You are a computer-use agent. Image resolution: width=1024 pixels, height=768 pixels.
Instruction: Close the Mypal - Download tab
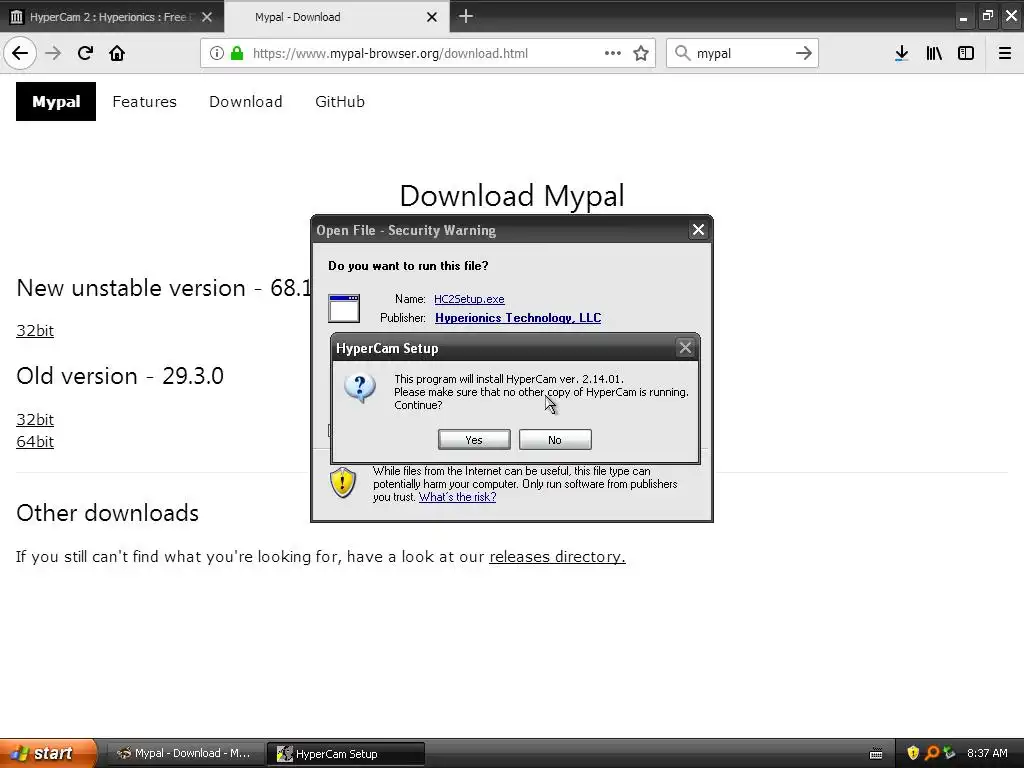tap(432, 17)
